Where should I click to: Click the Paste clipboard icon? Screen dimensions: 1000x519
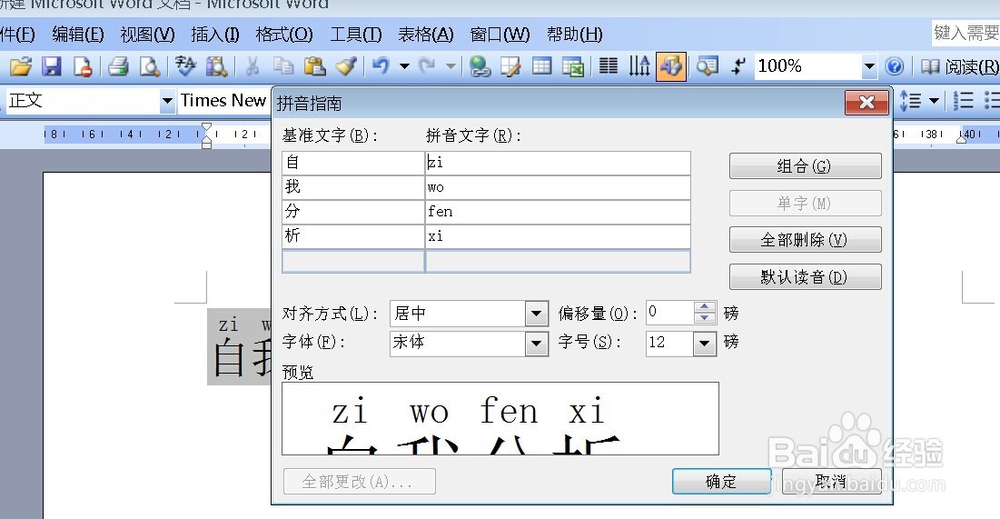[x=314, y=66]
